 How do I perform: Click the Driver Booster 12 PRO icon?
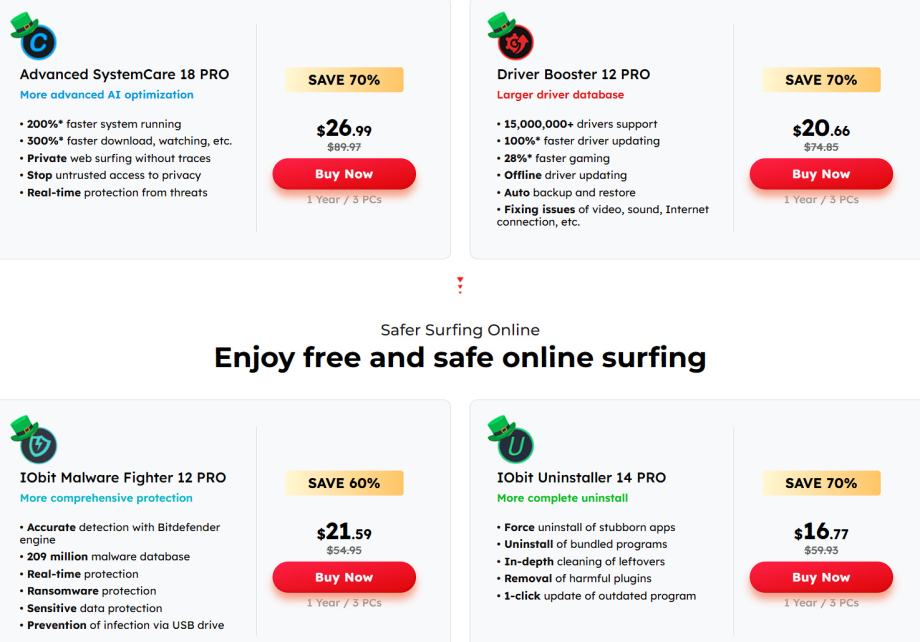516,42
